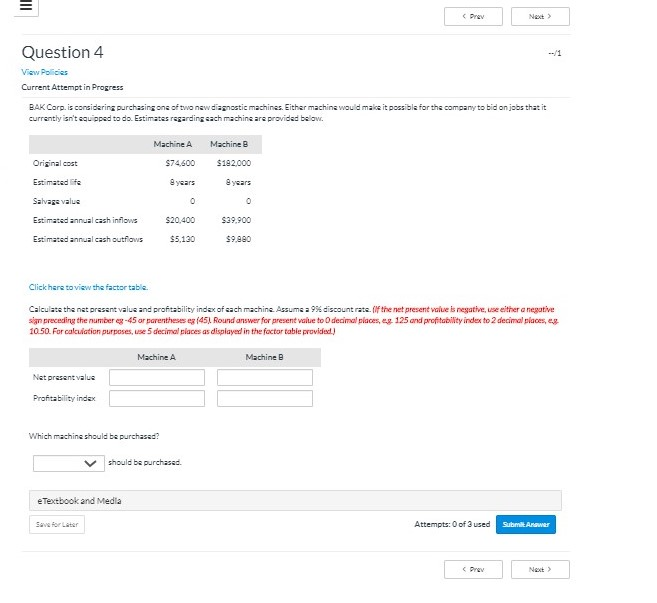This screenshot has height=603, width=657.
Task: Focus Machine A net present value field
Action: (x=157, y=377)
